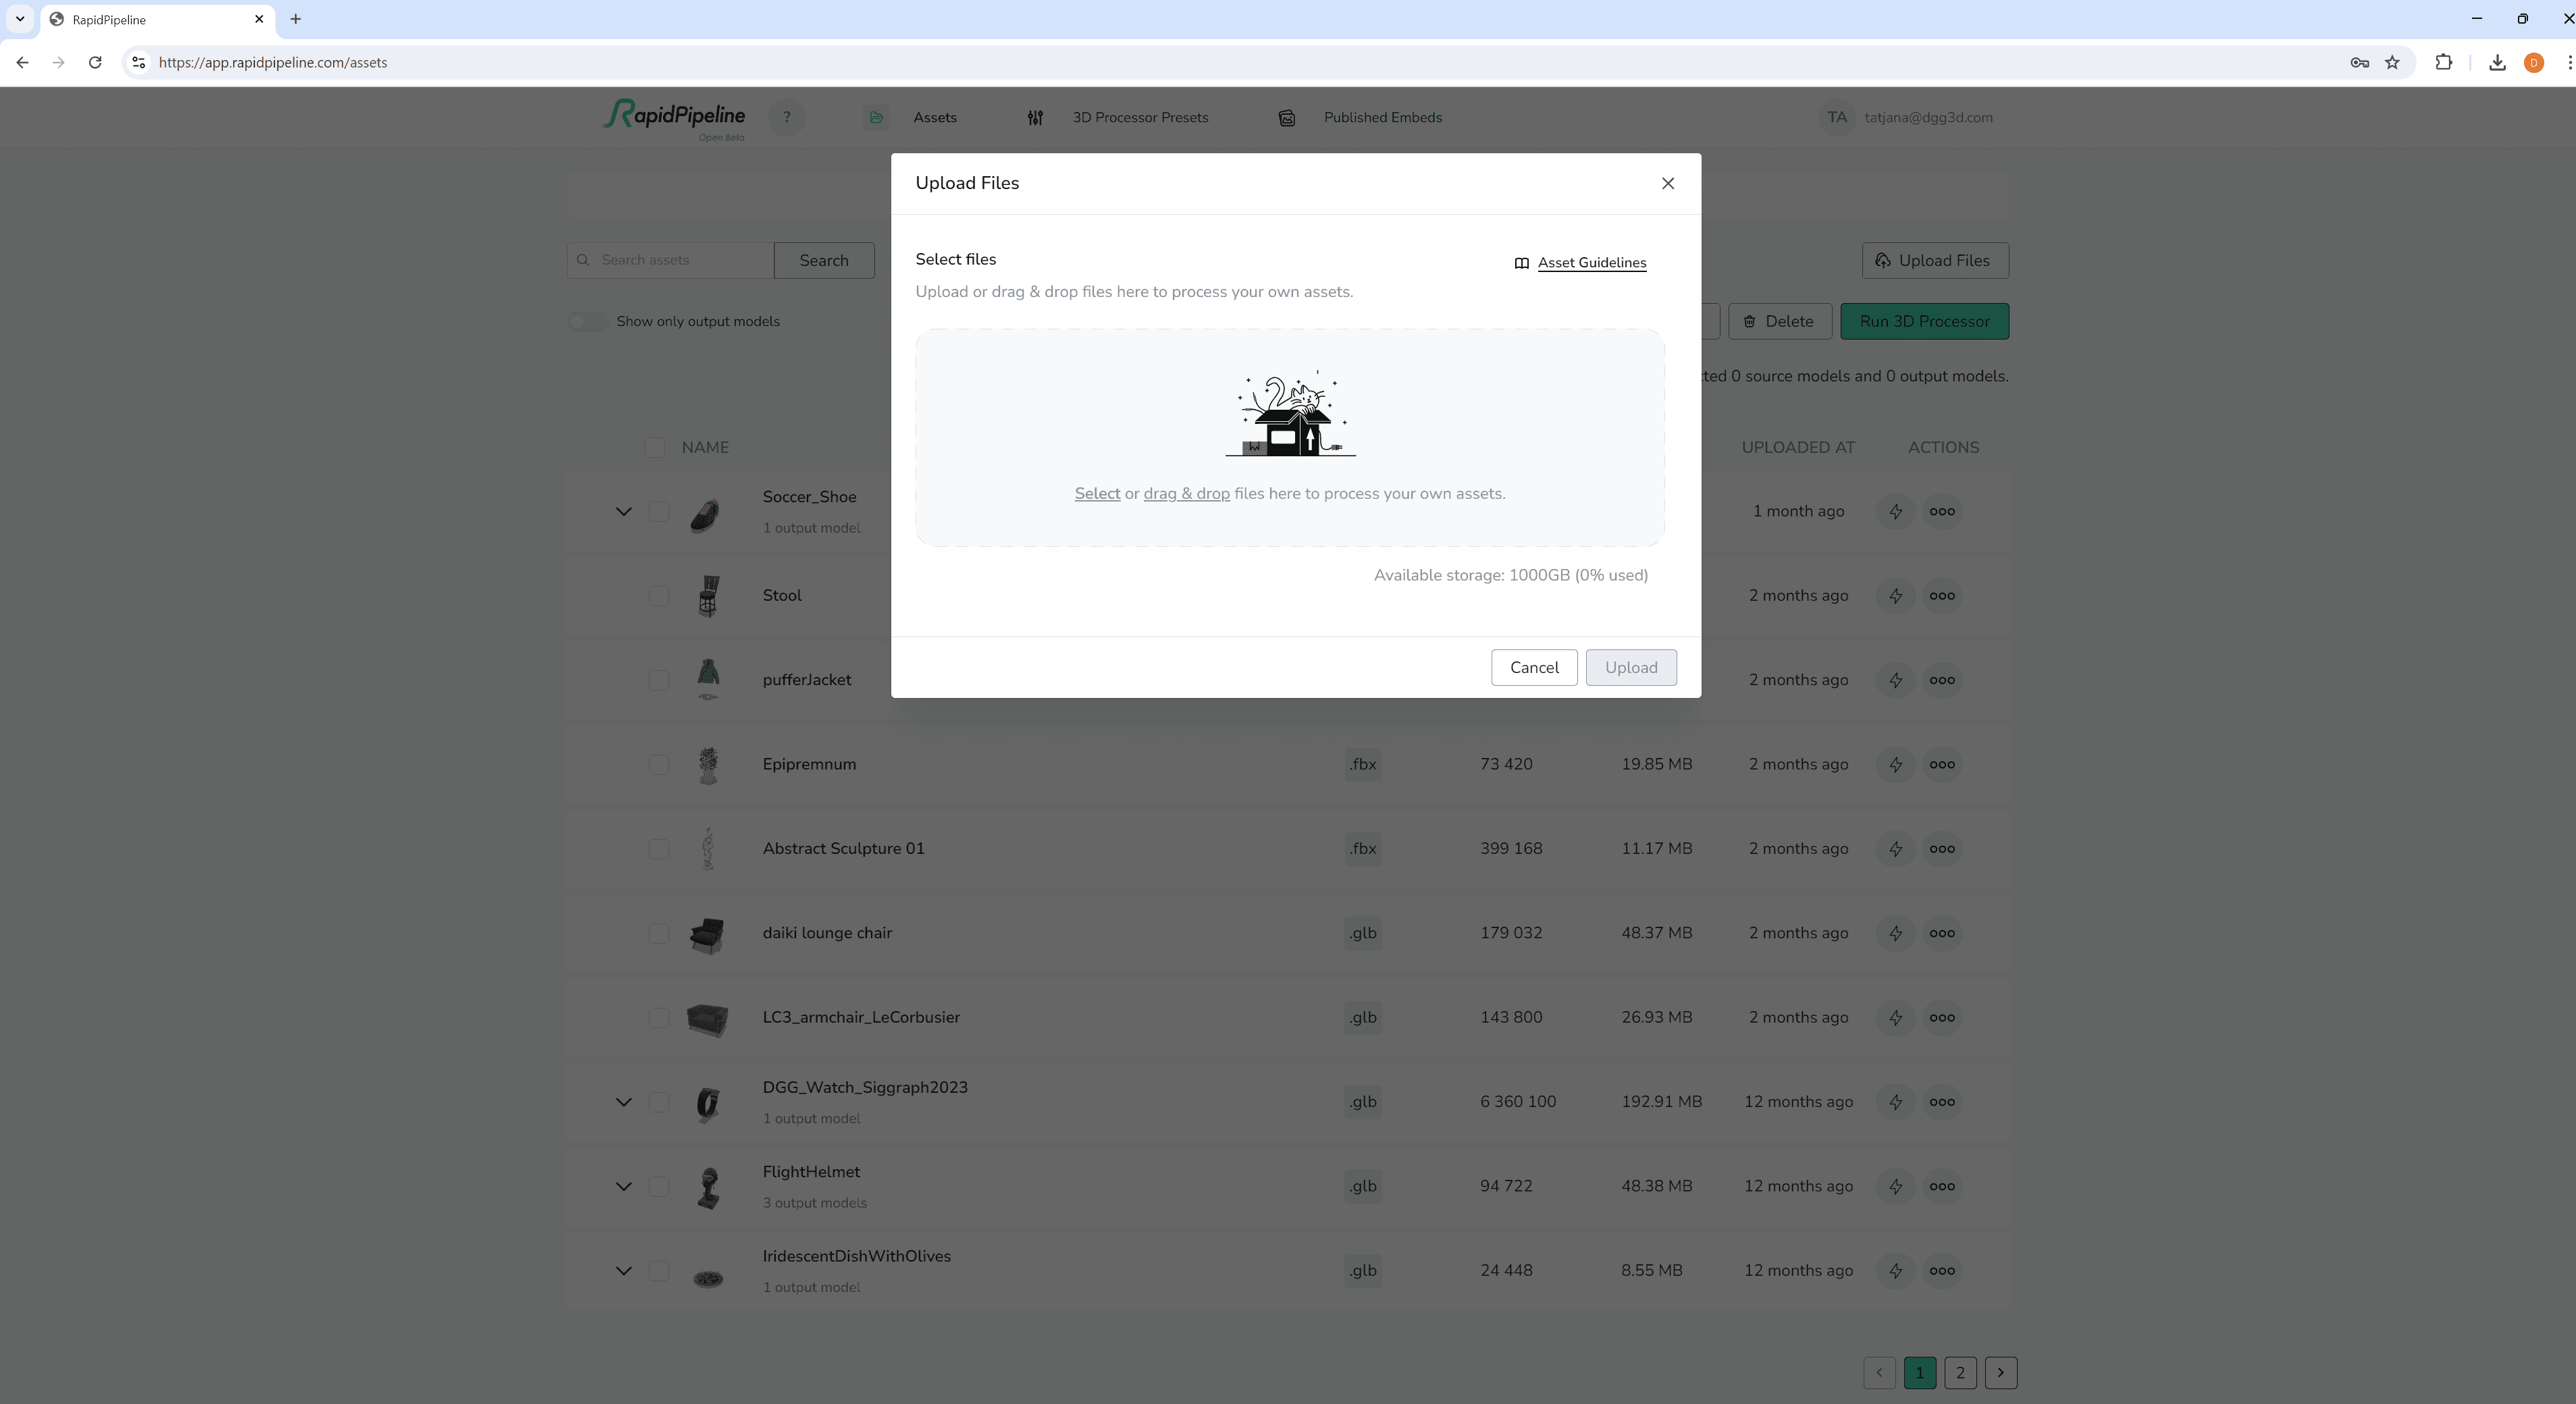Screen dimensions: 2576x1404
Task: Check the select-all NAME checkbox
Action: (x=655, y=447)
